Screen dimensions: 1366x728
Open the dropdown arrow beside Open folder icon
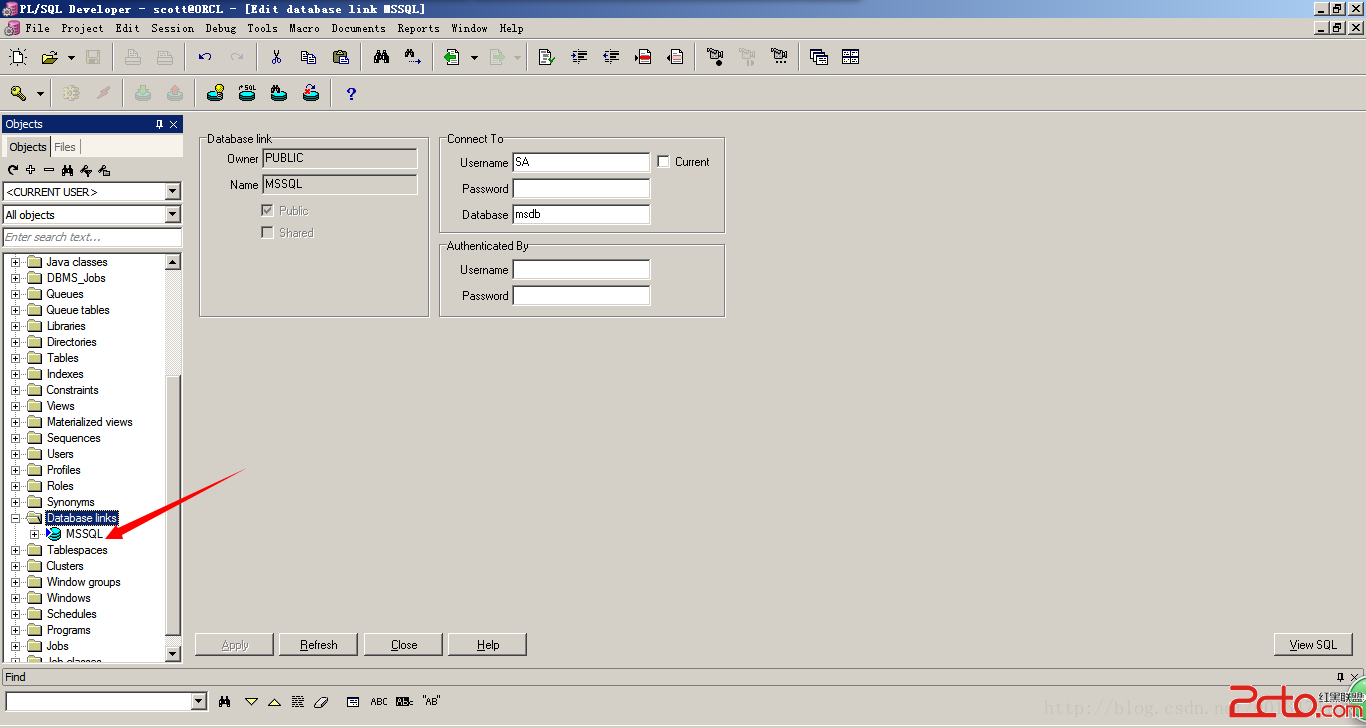pos(71,58)
